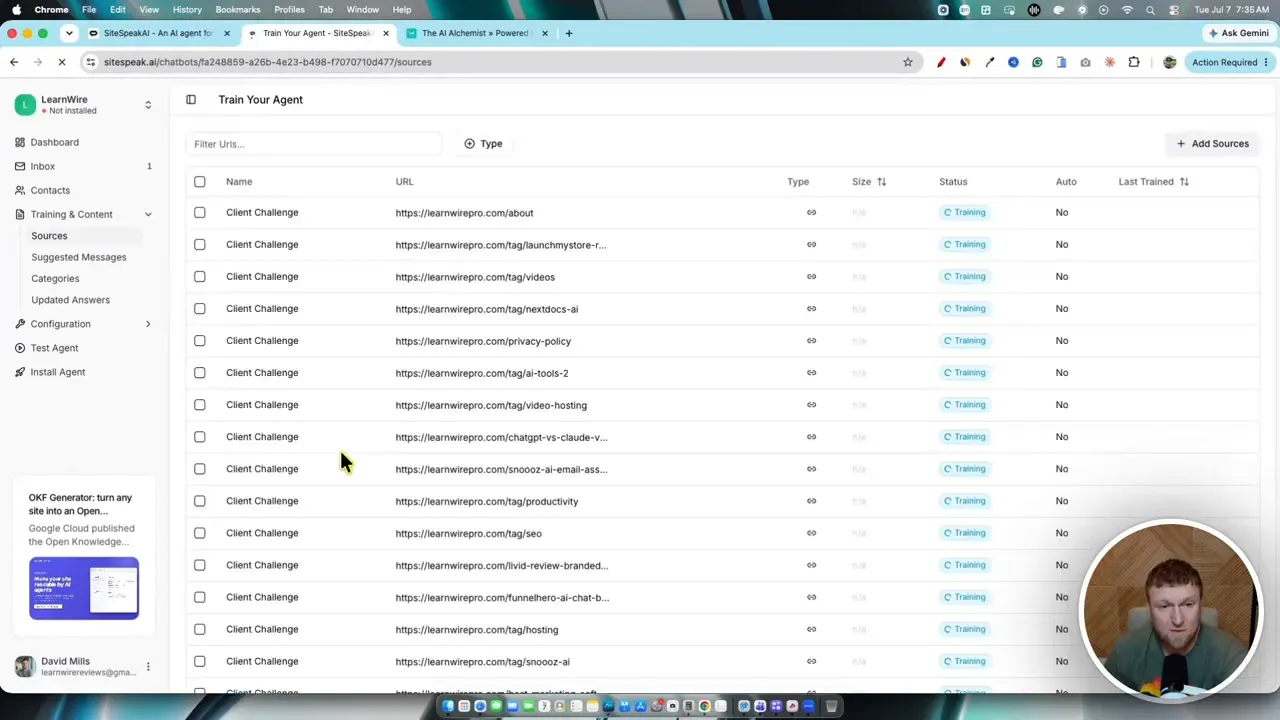Image resolution: width=1280 pixels, height=720 pixels.
Task: Go back using browser back arrow
Action: click(x=14, y=62)
